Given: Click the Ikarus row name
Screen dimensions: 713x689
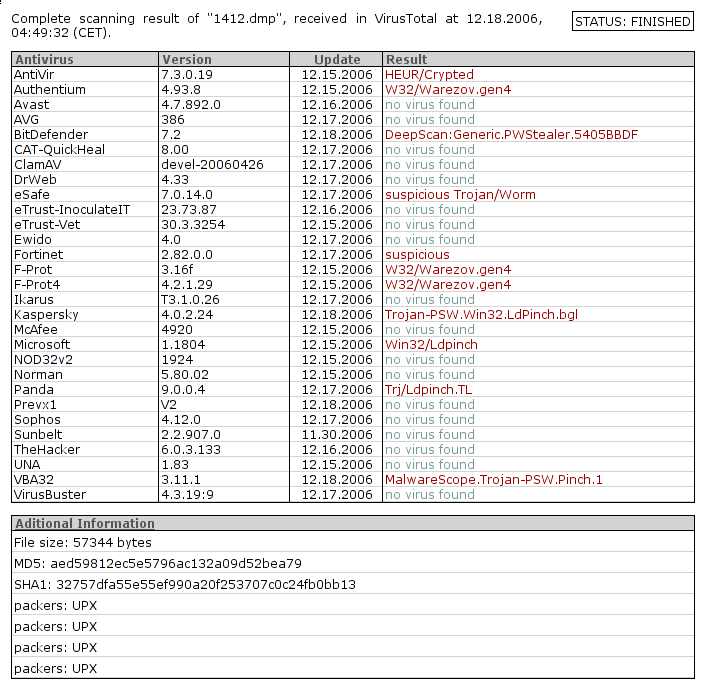Looking at the screenshot, I should tap(34, 300).
